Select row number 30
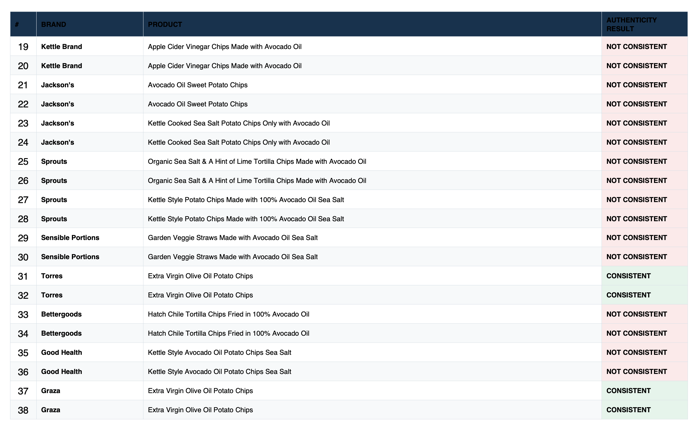 [x=23, y=258]
